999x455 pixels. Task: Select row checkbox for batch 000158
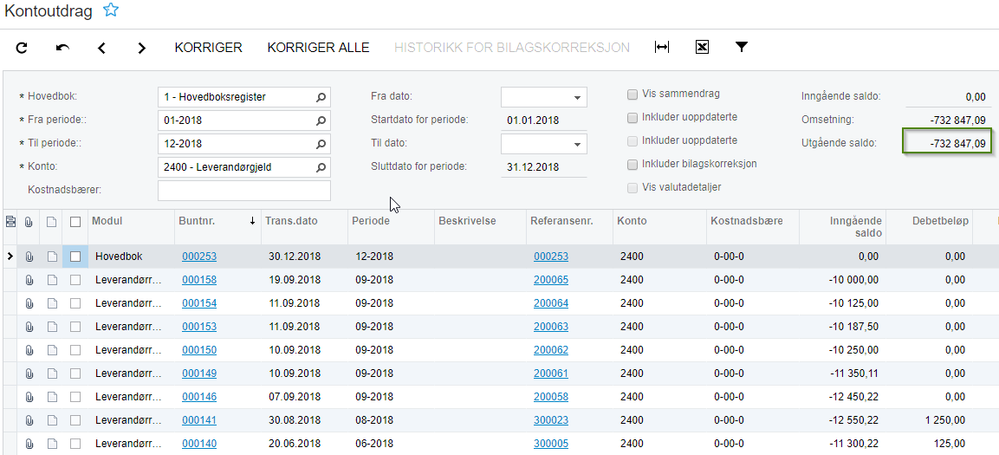pos(75,280)
